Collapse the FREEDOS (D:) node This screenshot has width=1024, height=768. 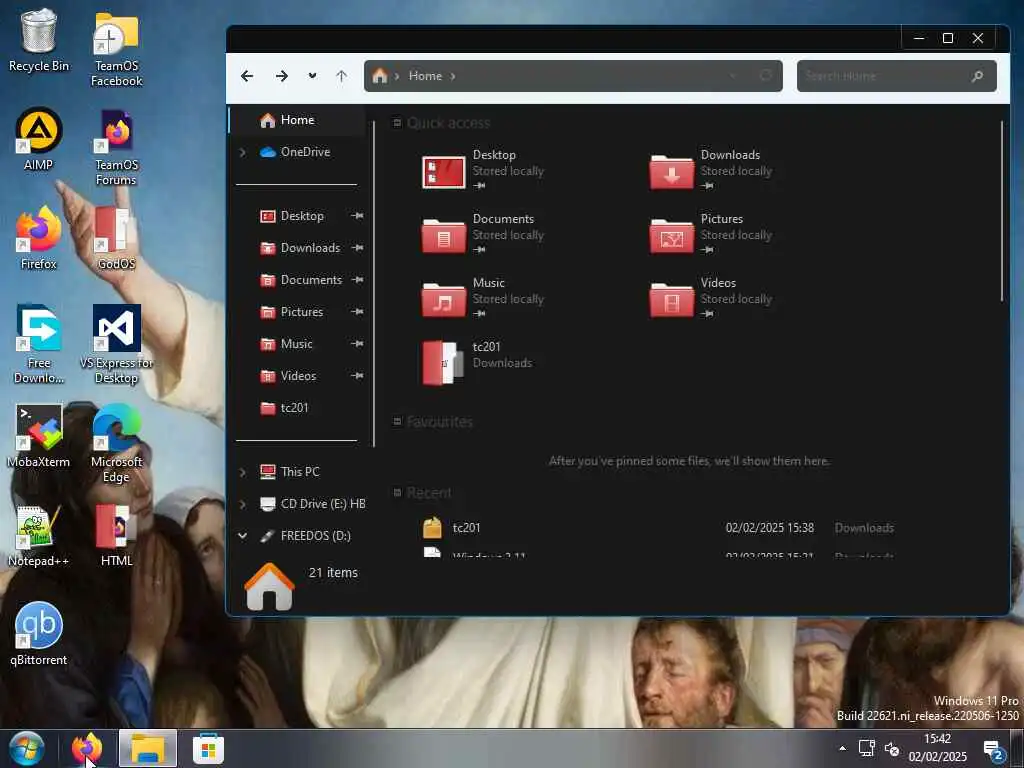point(243,536)
